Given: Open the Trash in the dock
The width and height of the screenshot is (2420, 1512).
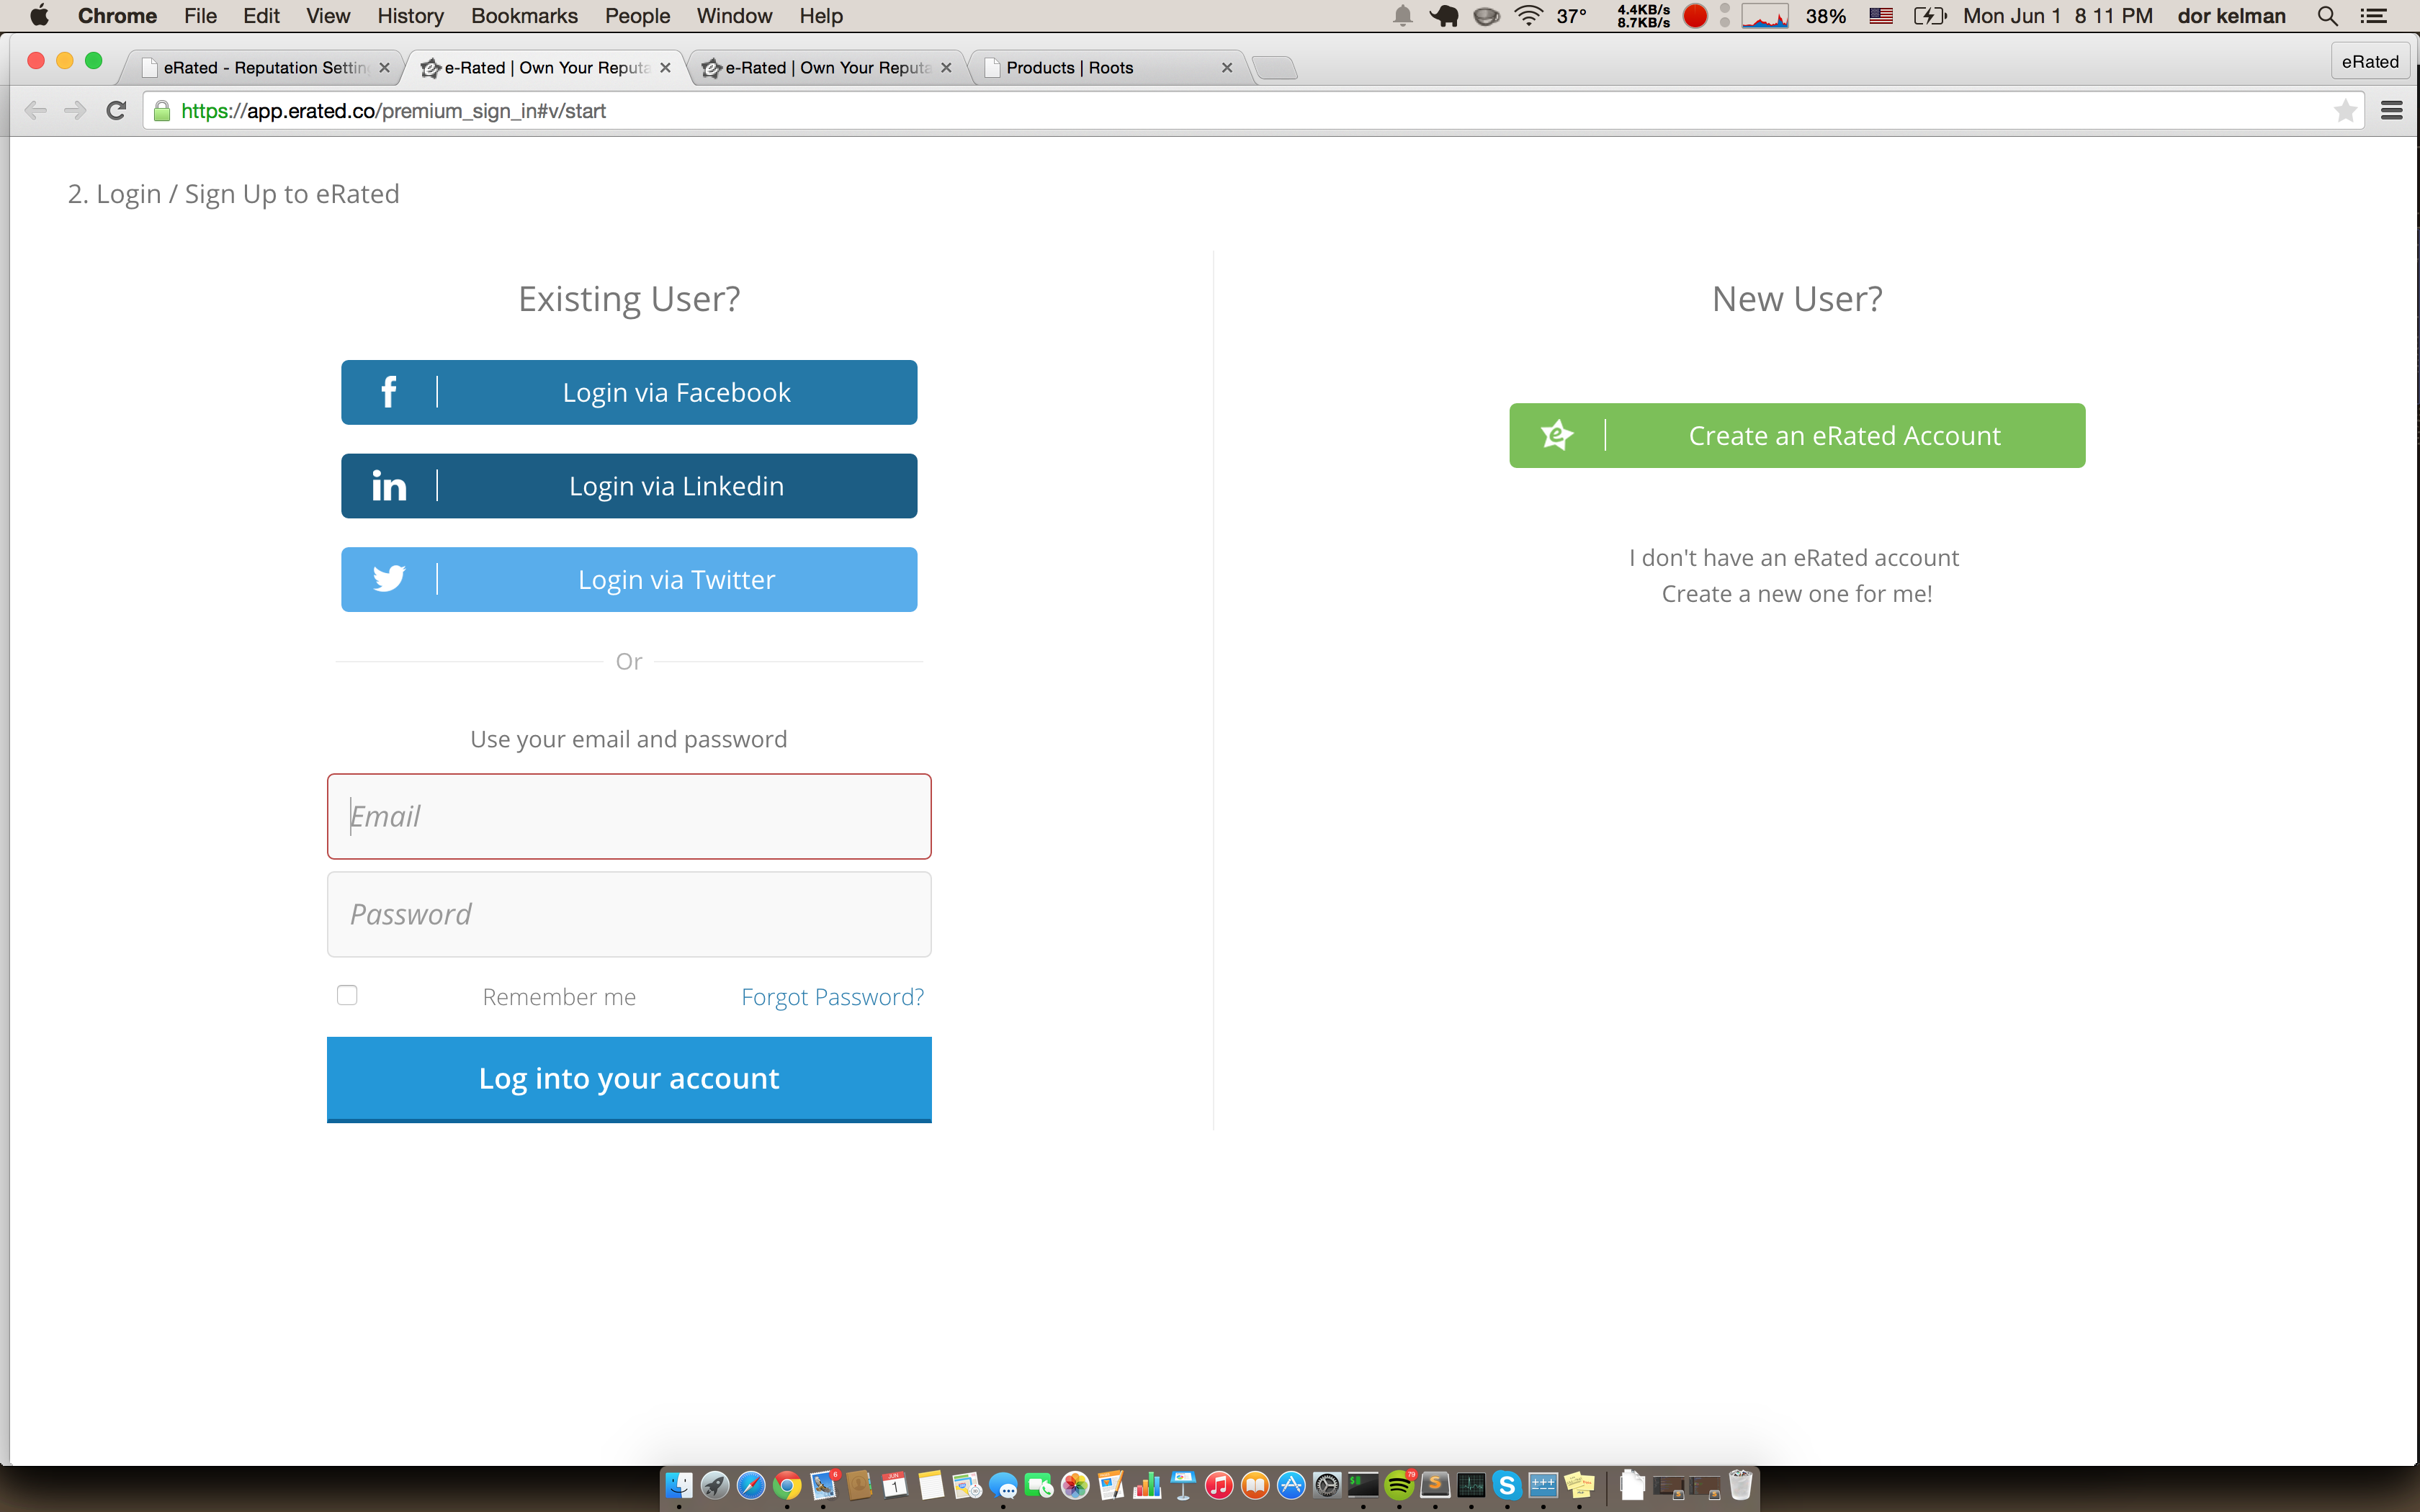Looking at the screenshot, I should [1741, 1486].
